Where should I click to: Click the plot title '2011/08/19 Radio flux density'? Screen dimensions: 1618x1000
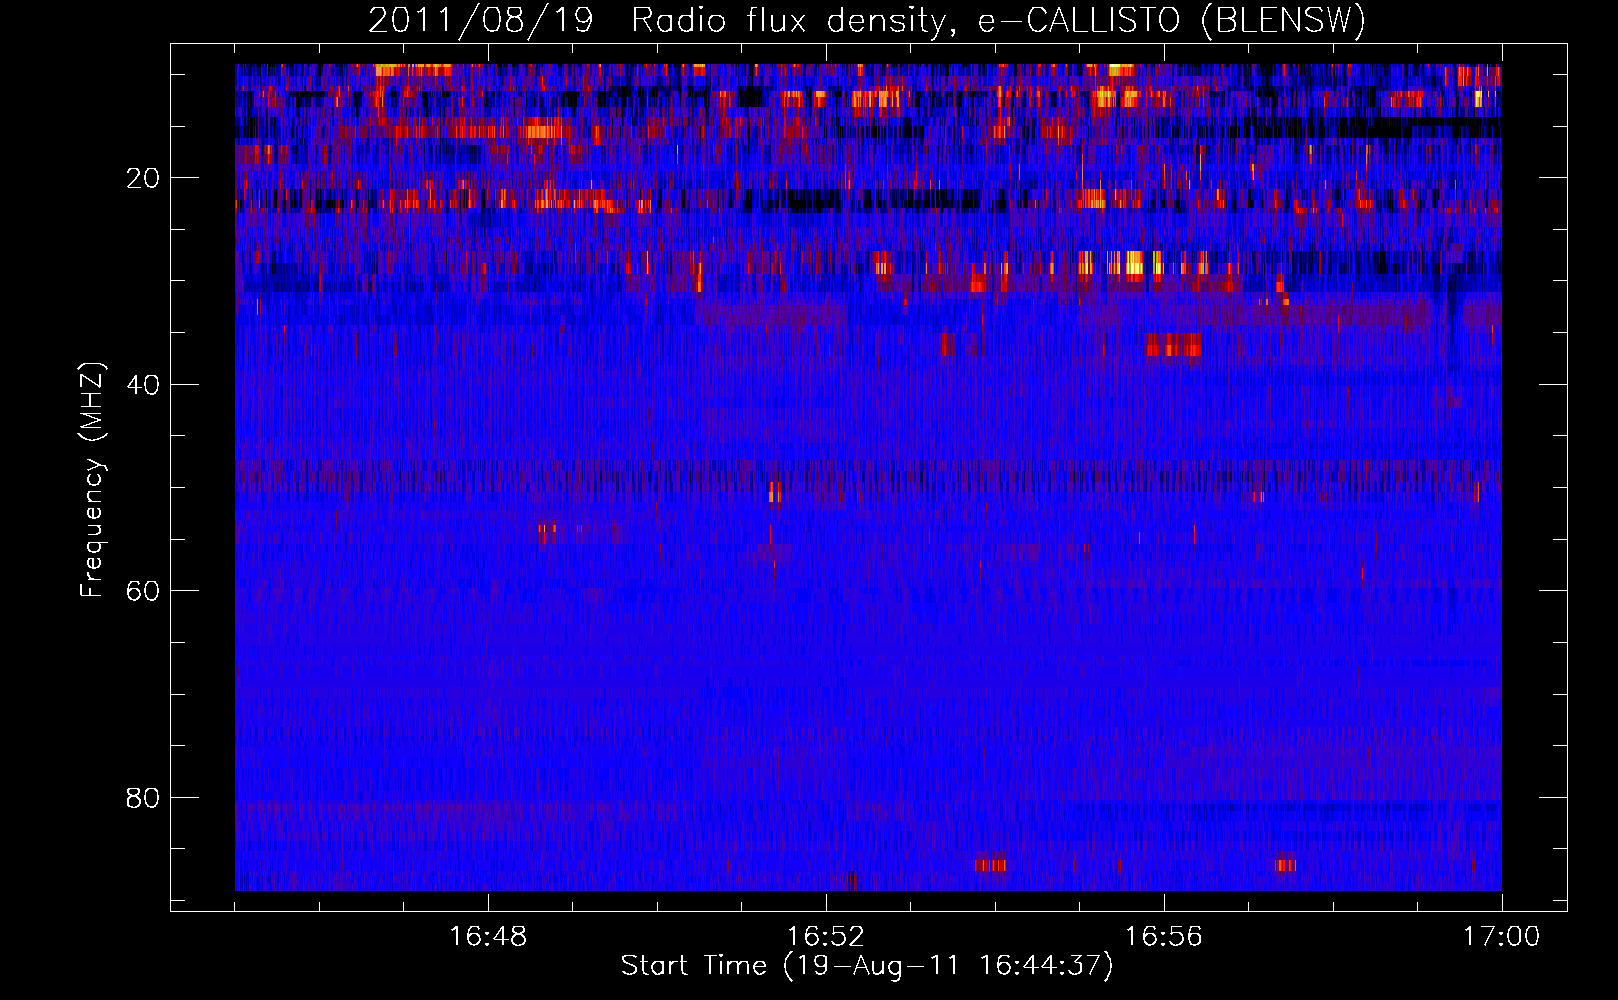point(867,21)
